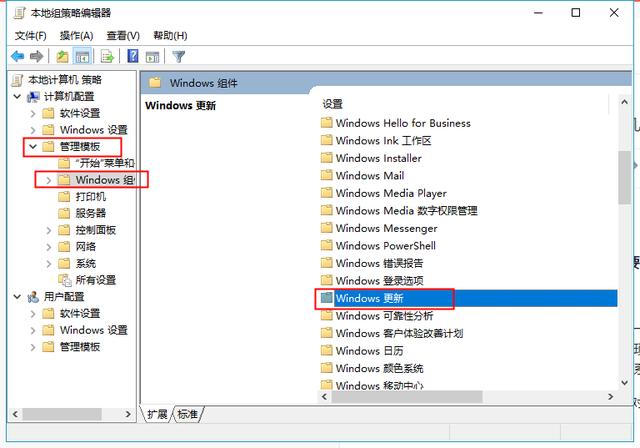Expand the Windows 组件 tree node
This screenshot has height=448, width=640.
click(x=49, y=180)
